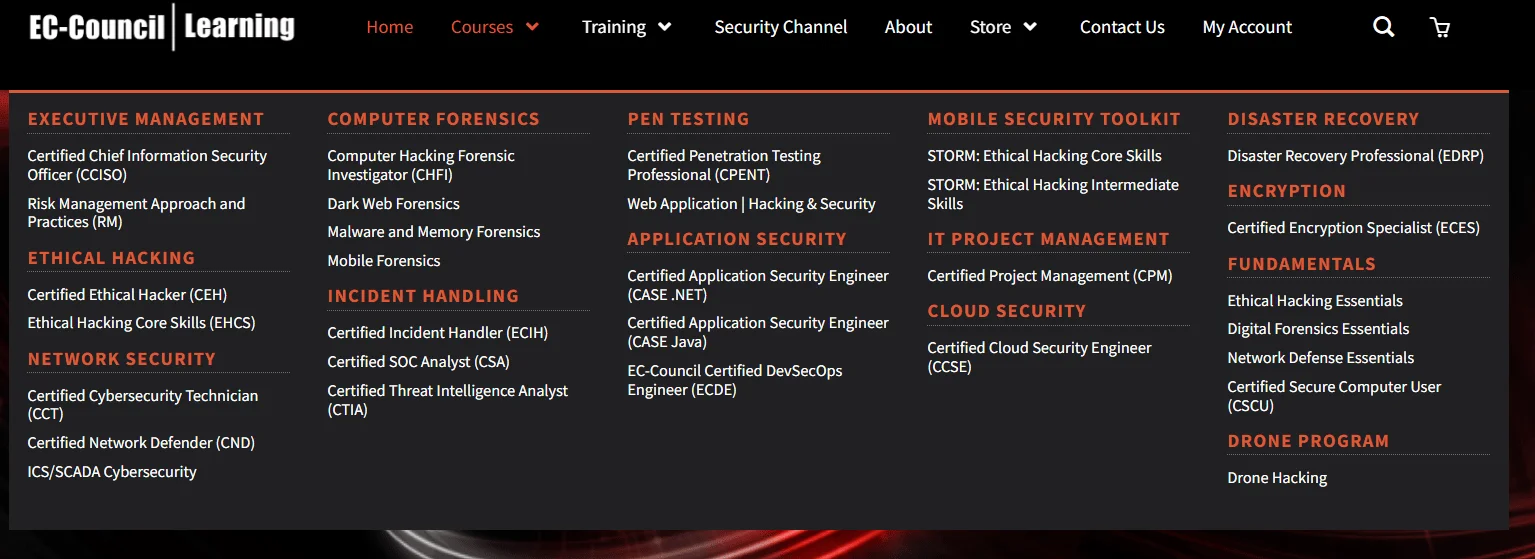Click the Mobile Security Toolkit heading

click(x=1054, y=119)
